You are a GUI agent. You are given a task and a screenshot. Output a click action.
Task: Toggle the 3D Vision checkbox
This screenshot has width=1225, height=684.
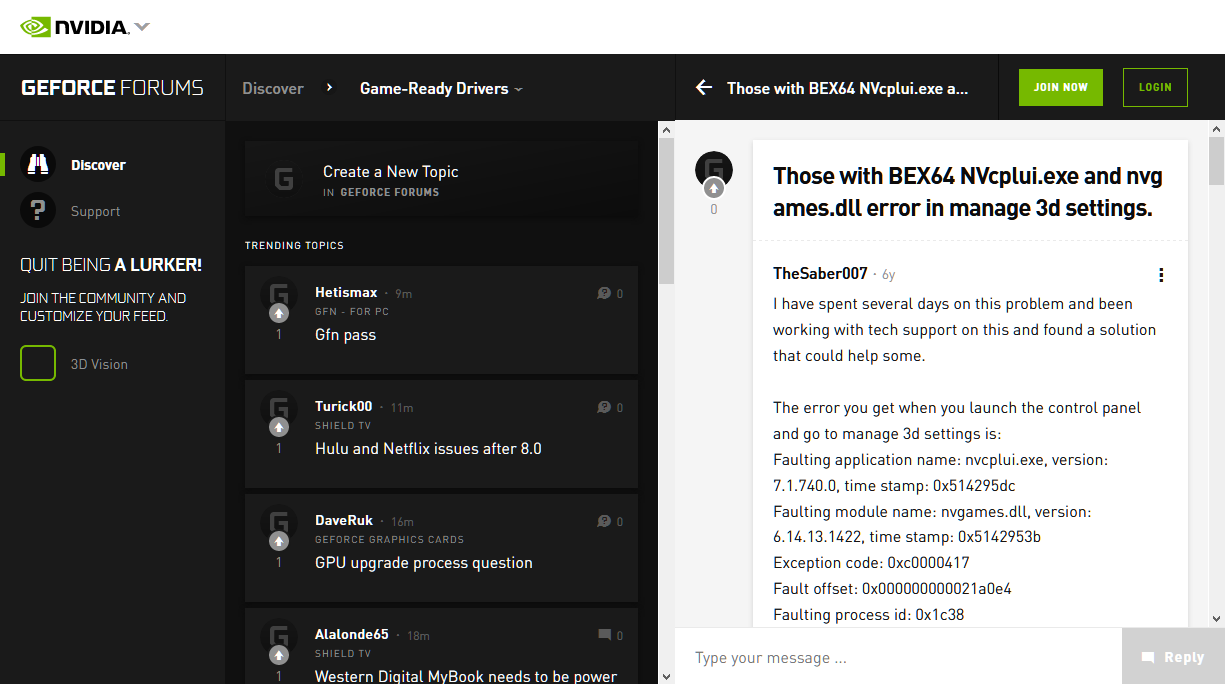[38, 364]
